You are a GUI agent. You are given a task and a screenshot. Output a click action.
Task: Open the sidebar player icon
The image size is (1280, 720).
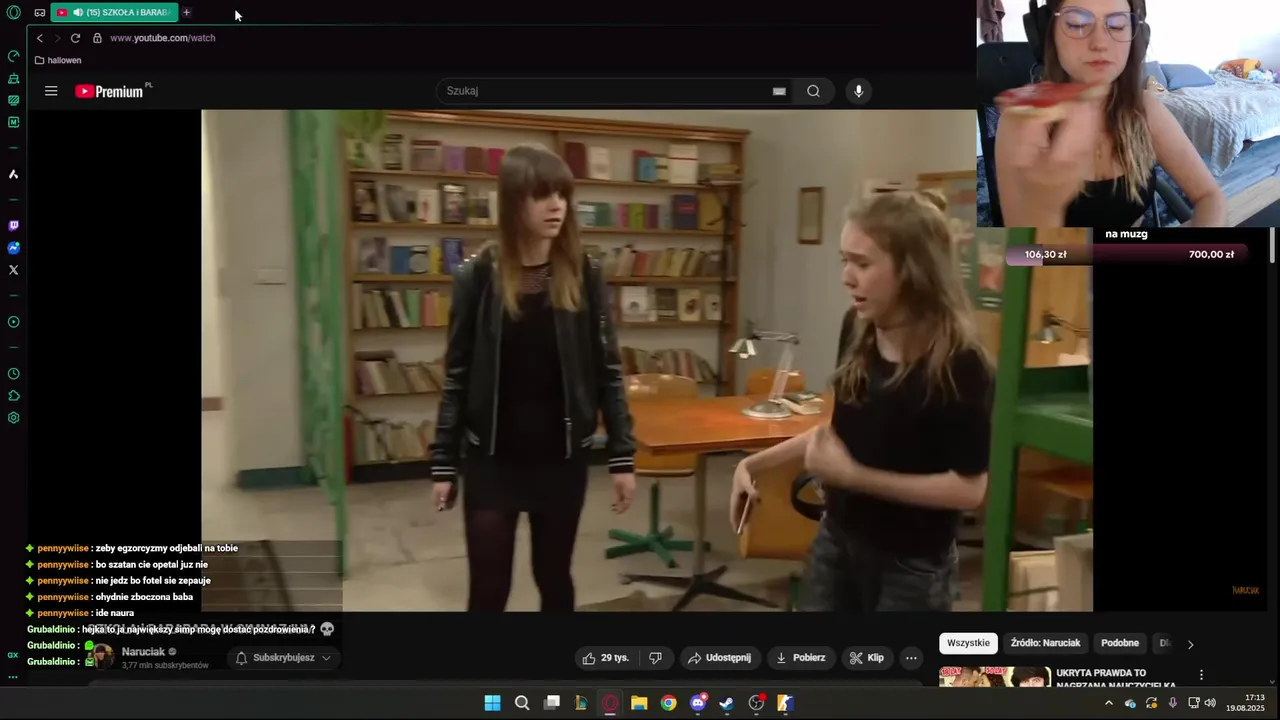pyautogui.click(x=13, y=322)
